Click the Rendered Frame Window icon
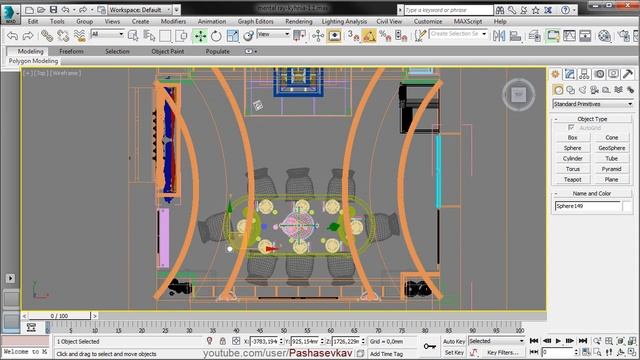Viewport: 640px width, 360px height. 636,36
